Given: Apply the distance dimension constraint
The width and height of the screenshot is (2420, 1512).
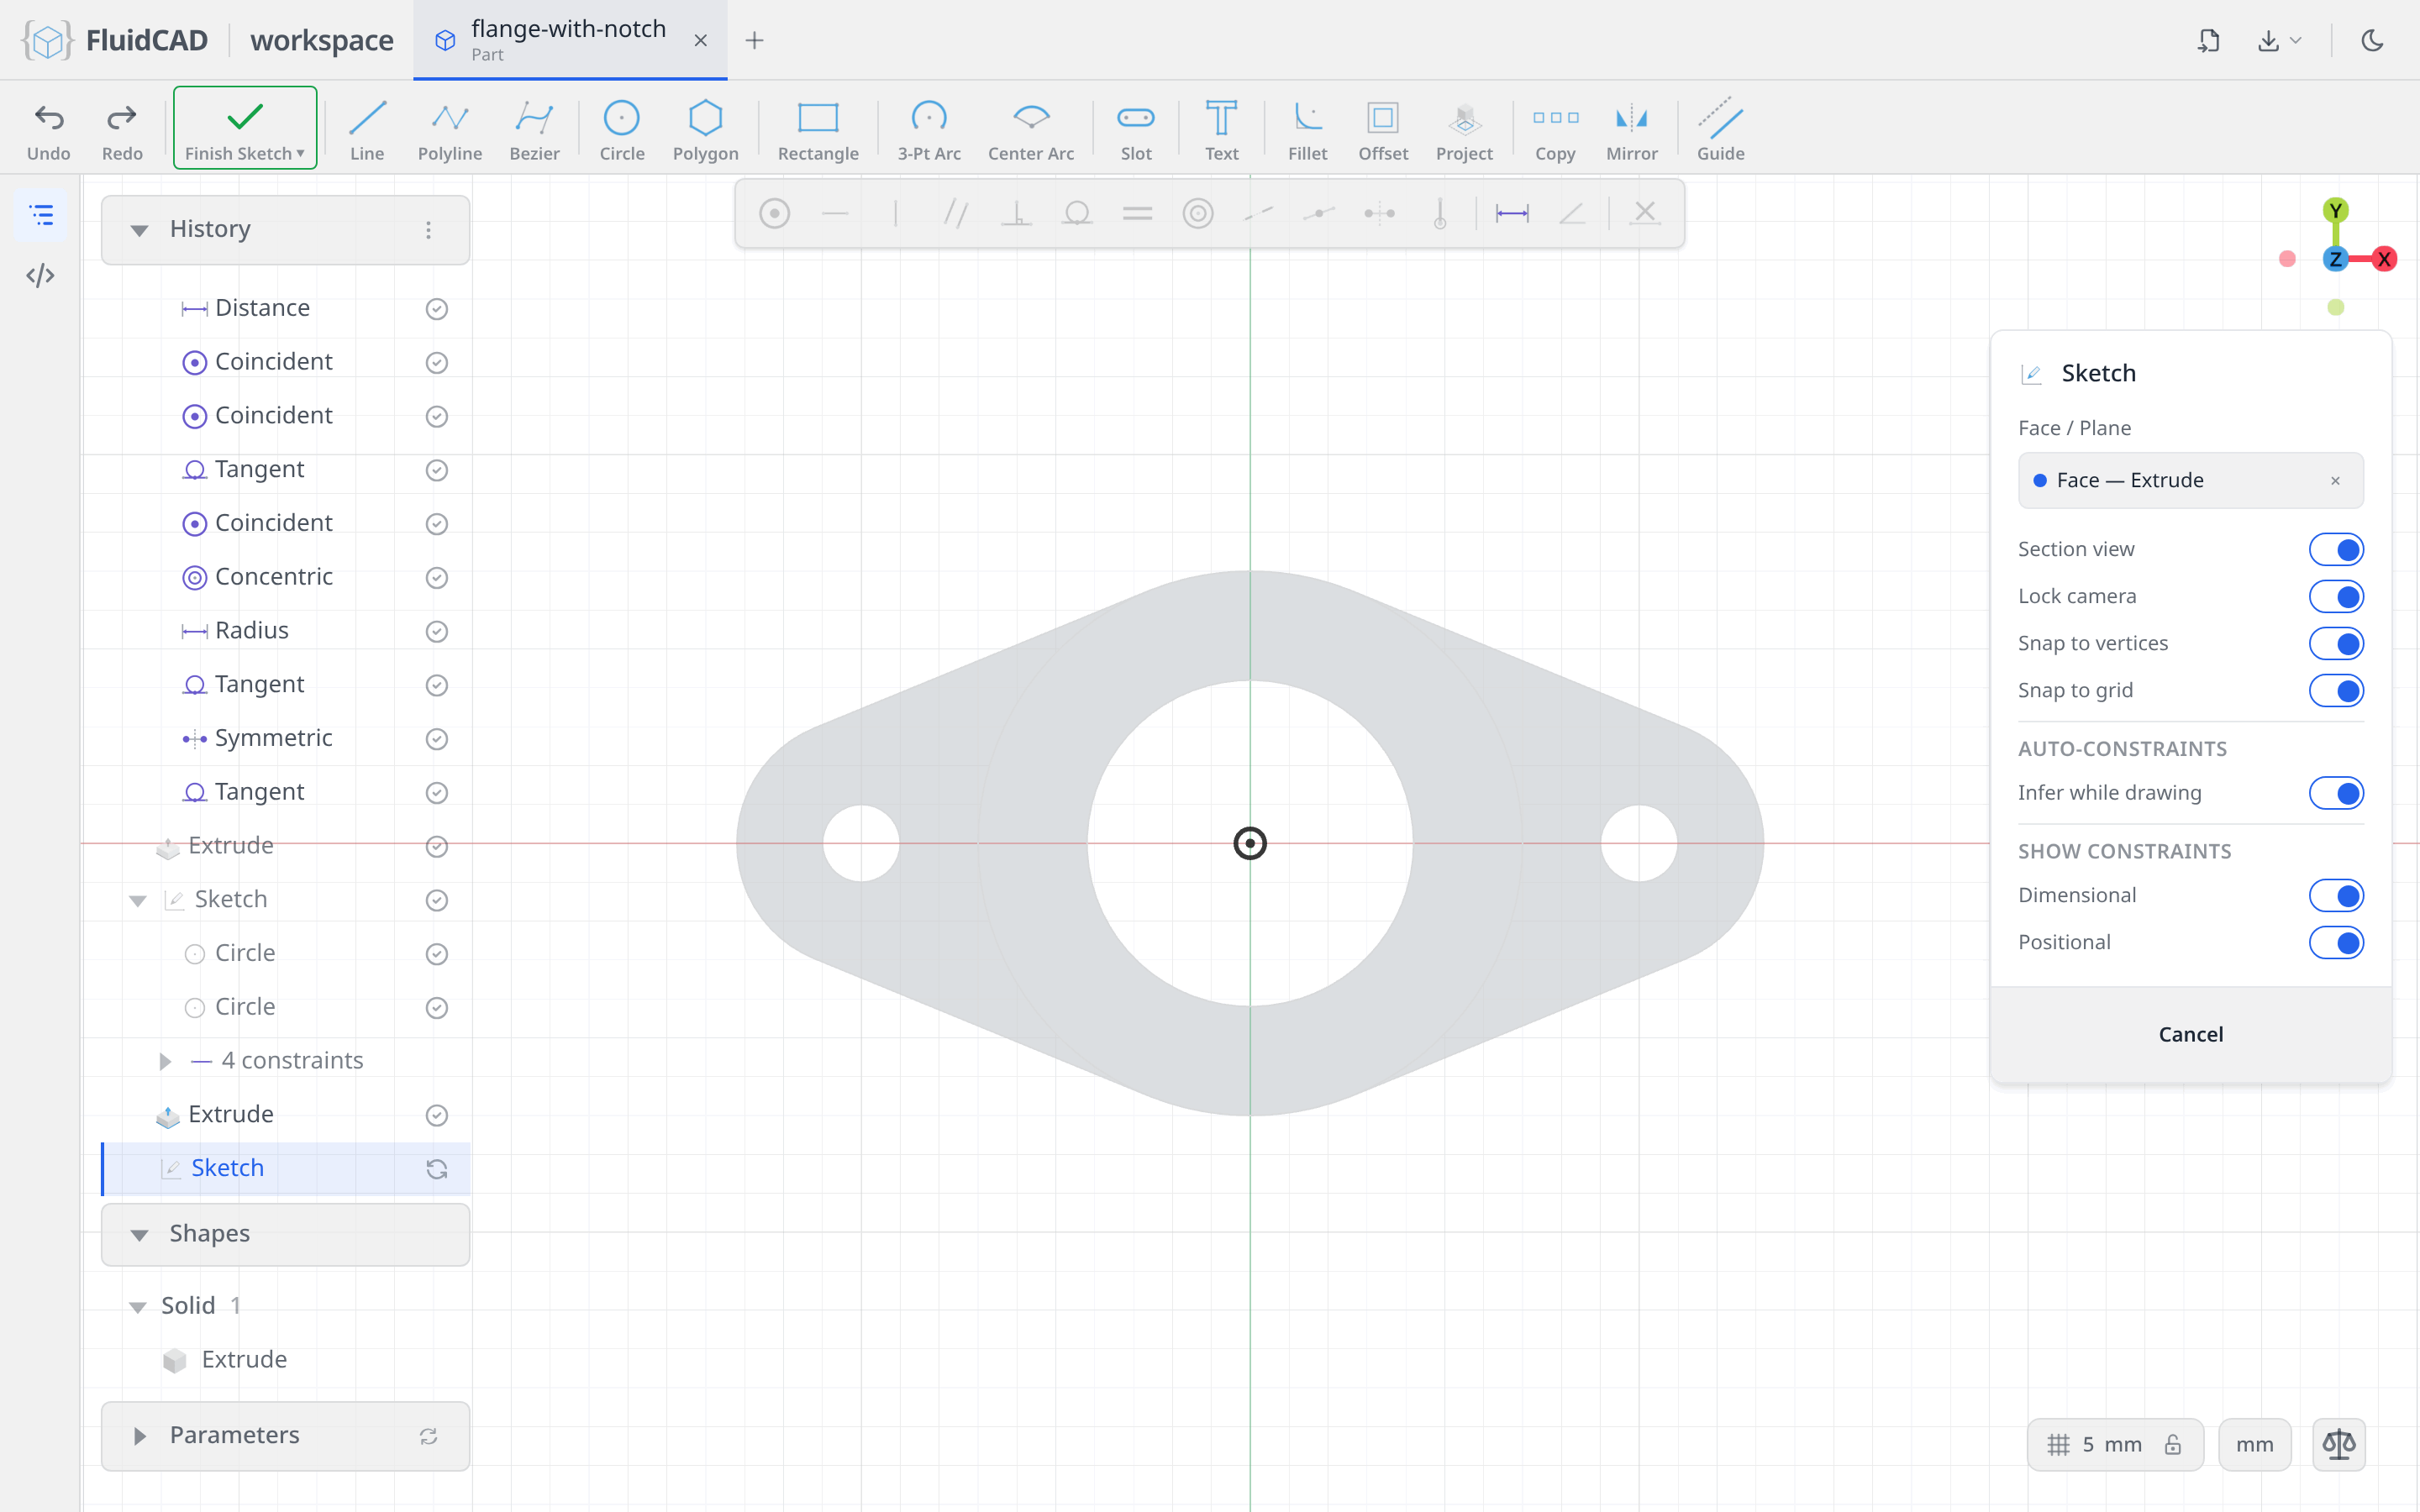Looking at the screenshot, I should (1511, 213).
